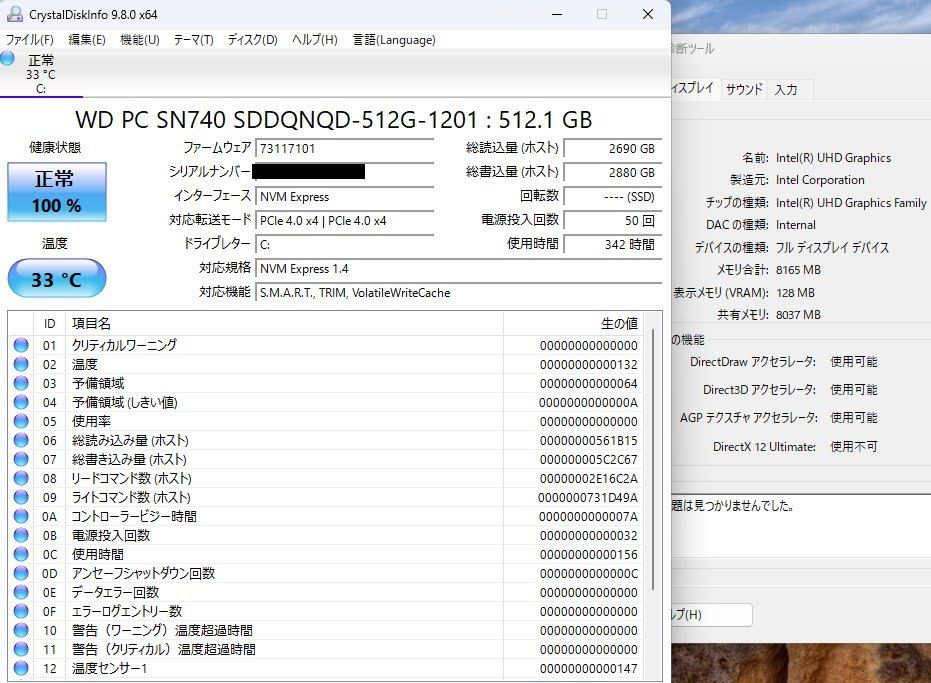931x683 pixels.
Task: Open the 編集(E) menu
Action: 87,40
